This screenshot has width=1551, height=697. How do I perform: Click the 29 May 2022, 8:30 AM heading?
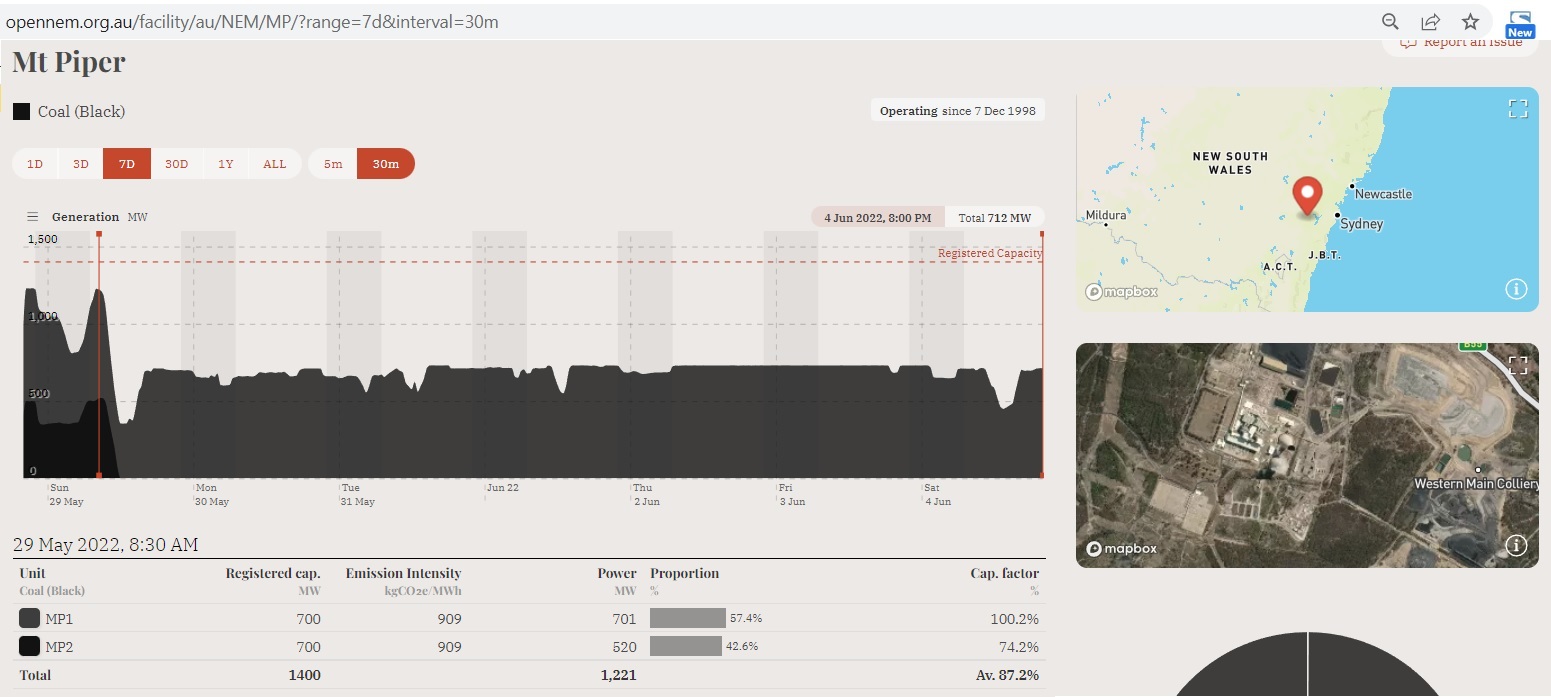[105, 545]
